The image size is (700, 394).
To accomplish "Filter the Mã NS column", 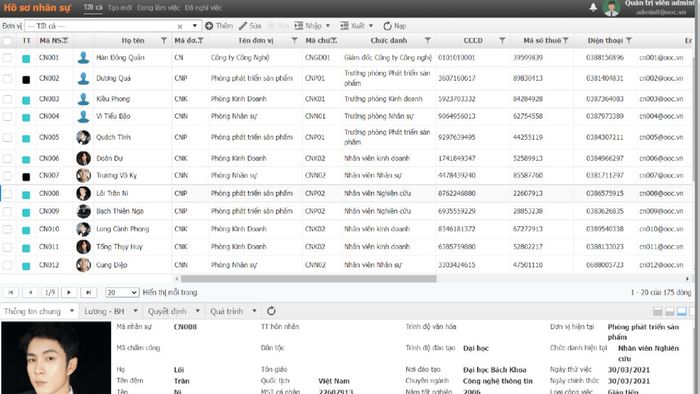I will click(66, 41).
